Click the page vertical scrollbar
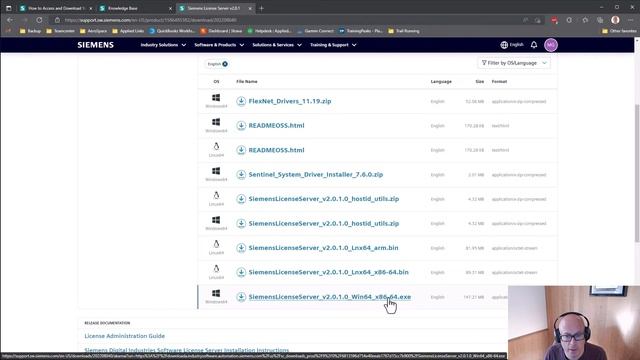Image resolution: width=640 pixels, height=360 pixels. pos(637,173)
